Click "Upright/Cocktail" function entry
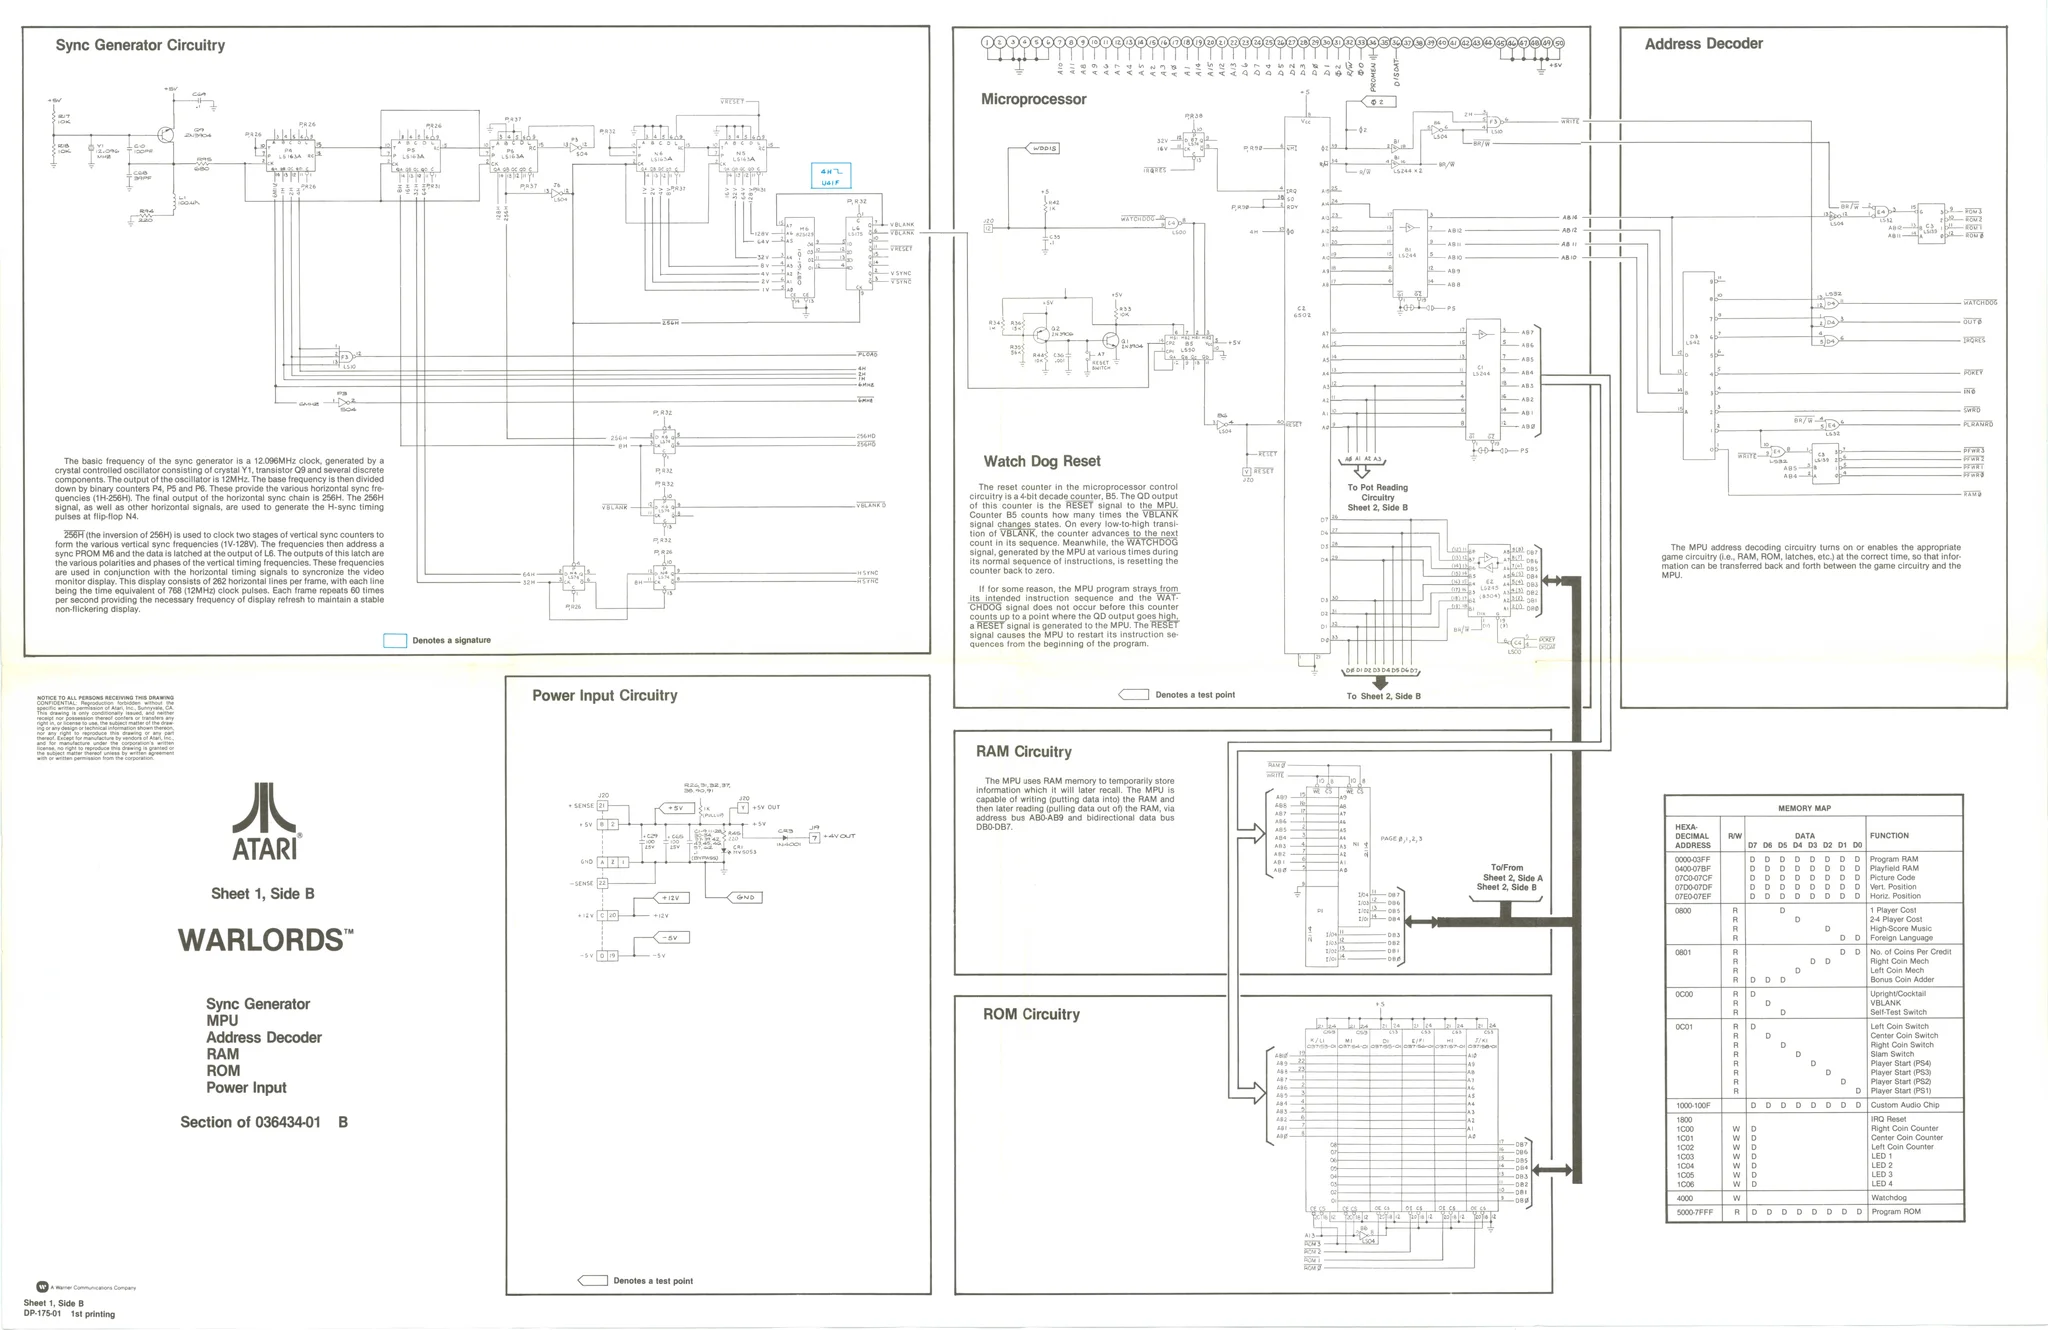The width and height of the screenshot is (2048, 1330). pos(1900,994)
